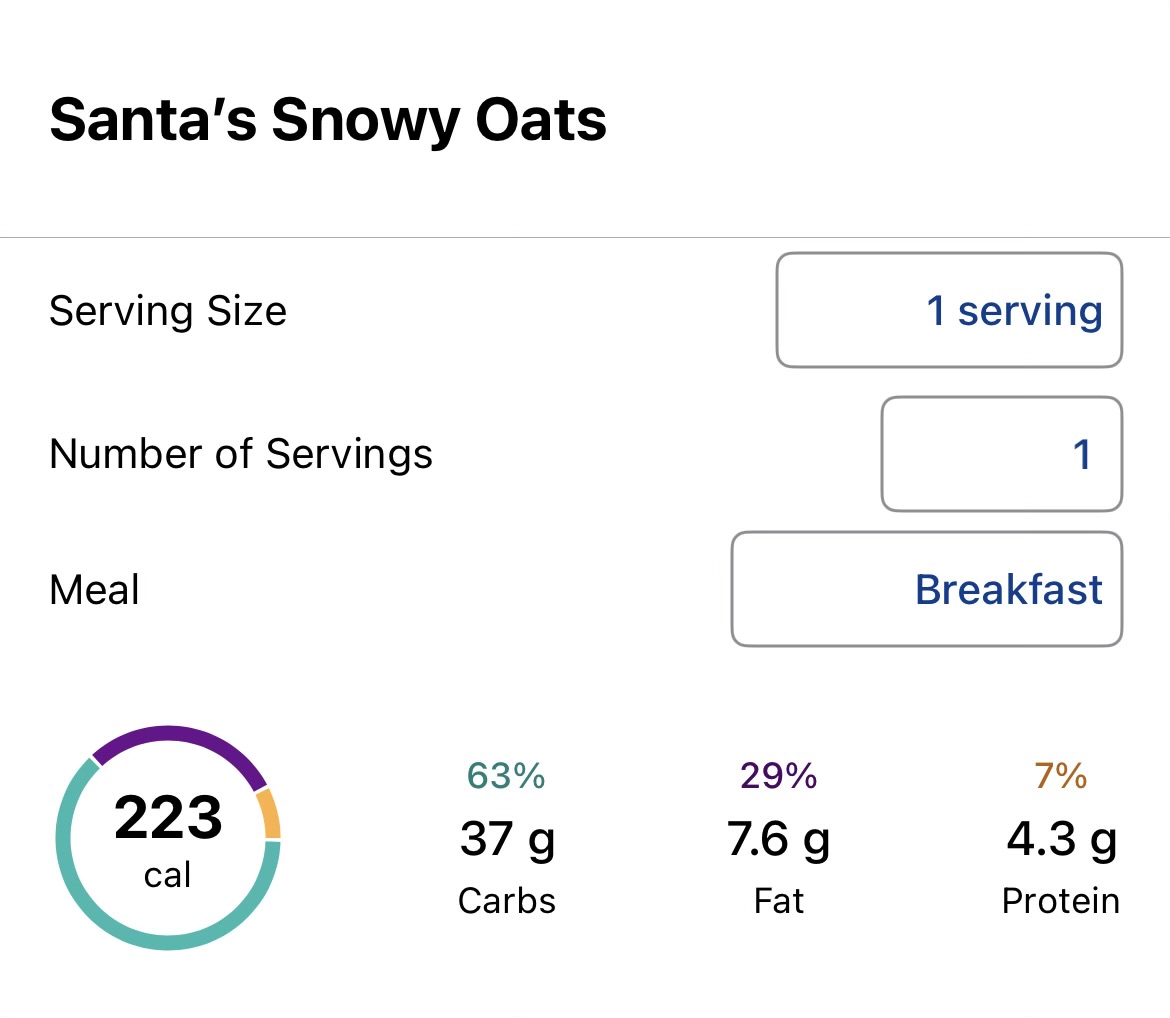Click the 7% protein percentage
The image size is (1170, 1018).
pos(1061,776)
